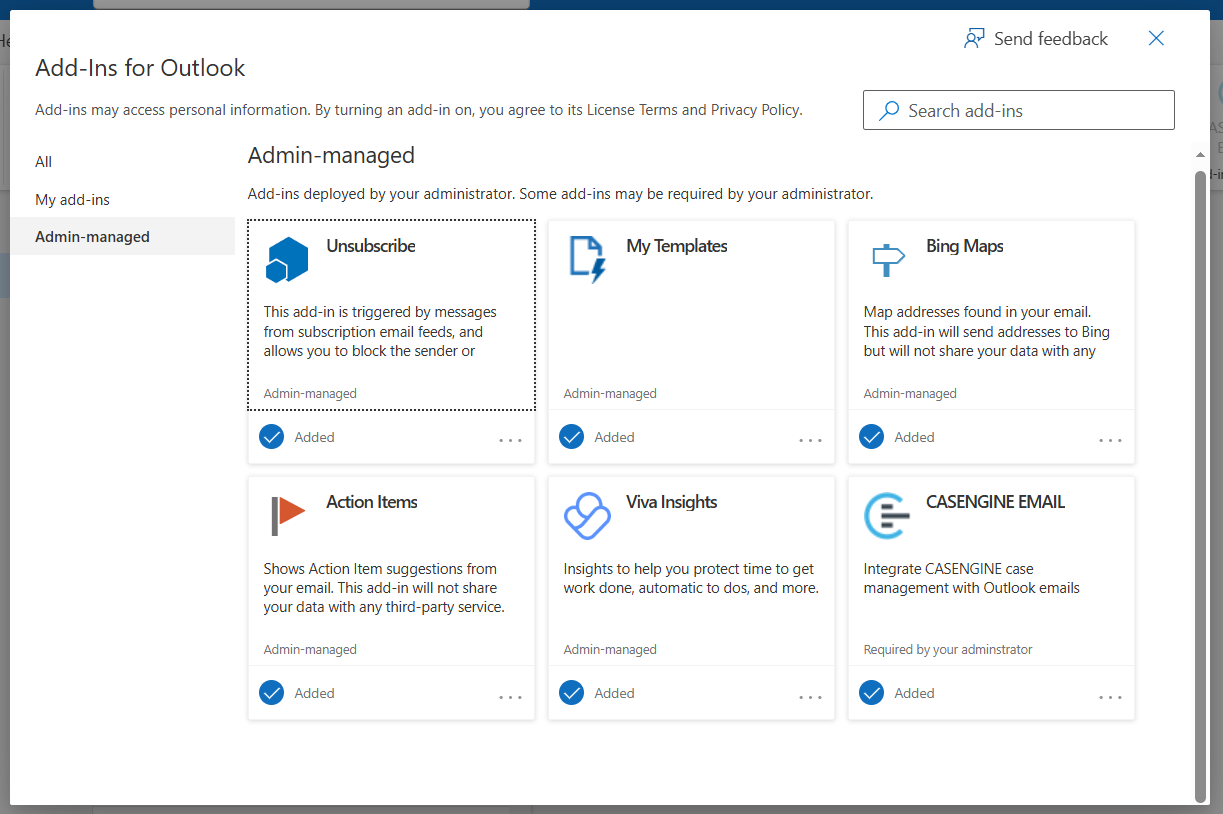Click the dialog vertical scrollbar
1223x814 pixels.
pos(1201,485)
